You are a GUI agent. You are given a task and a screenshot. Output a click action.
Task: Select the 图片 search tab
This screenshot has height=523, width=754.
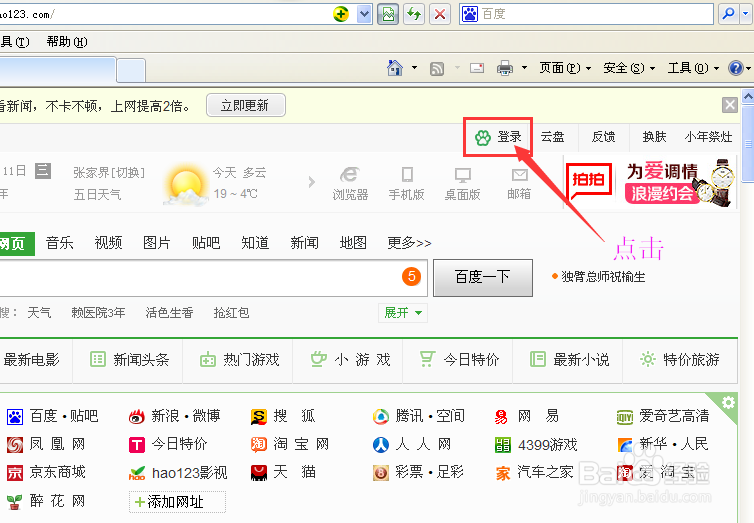[157, 243]
